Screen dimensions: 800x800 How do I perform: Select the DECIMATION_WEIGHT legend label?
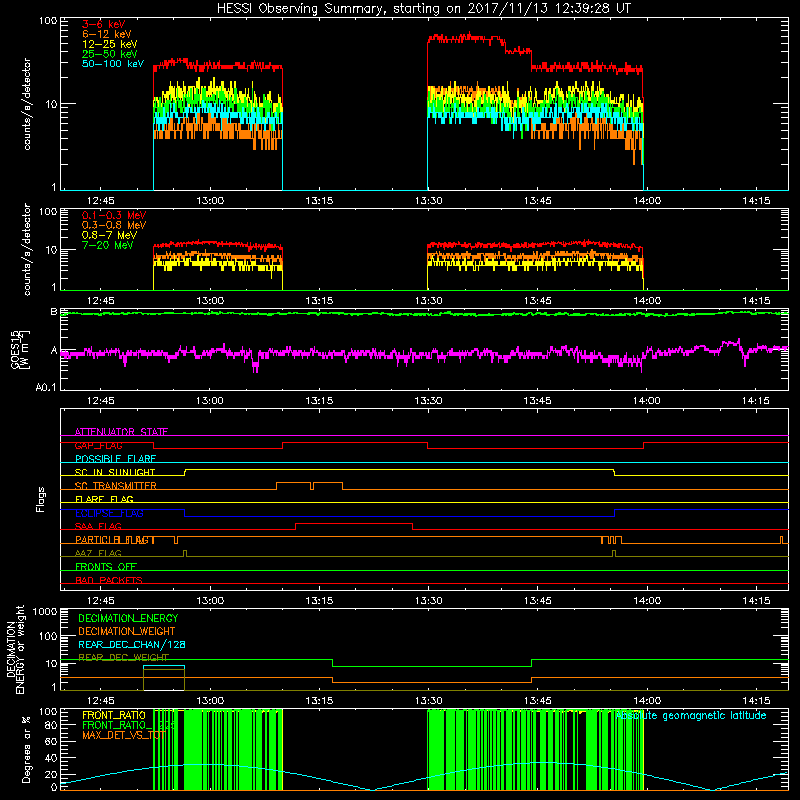point(127,631)
